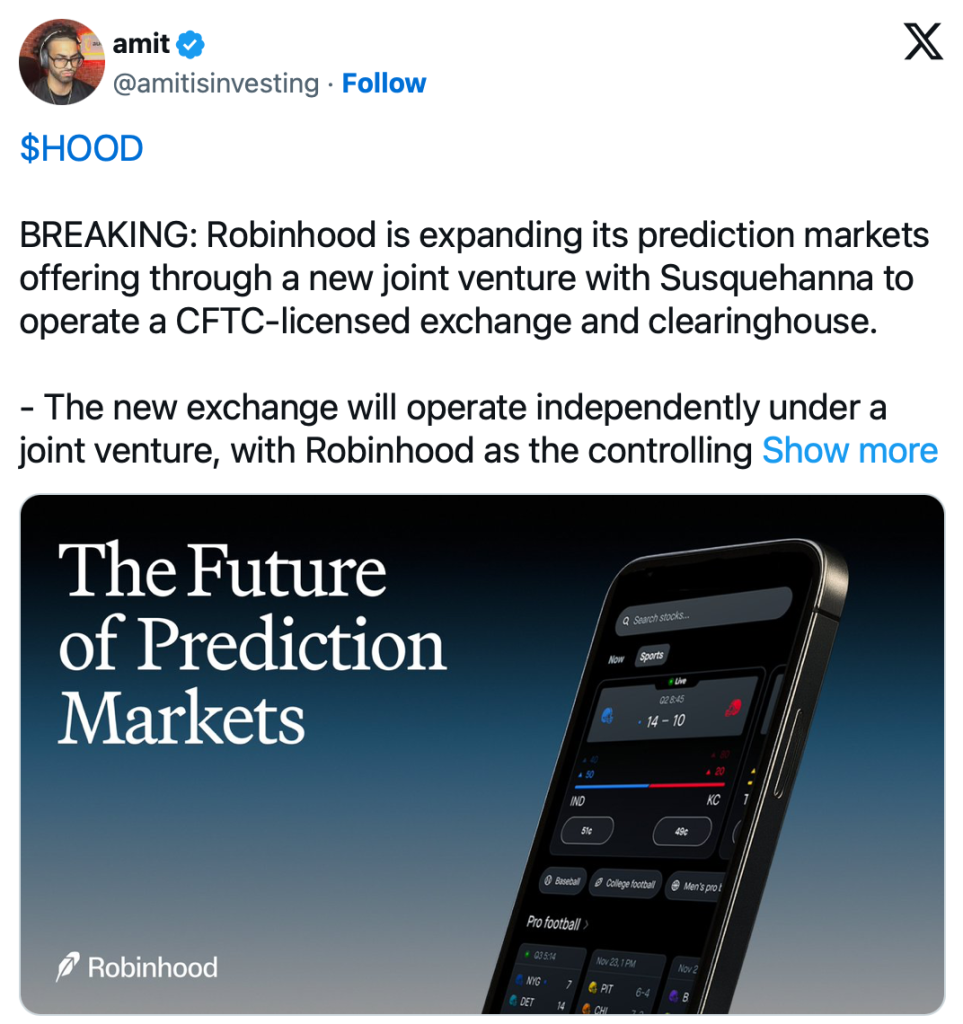Viewport: 963px width, 1024px height.
Task: Expand the tweet with Show more
Action: [850, 451]
